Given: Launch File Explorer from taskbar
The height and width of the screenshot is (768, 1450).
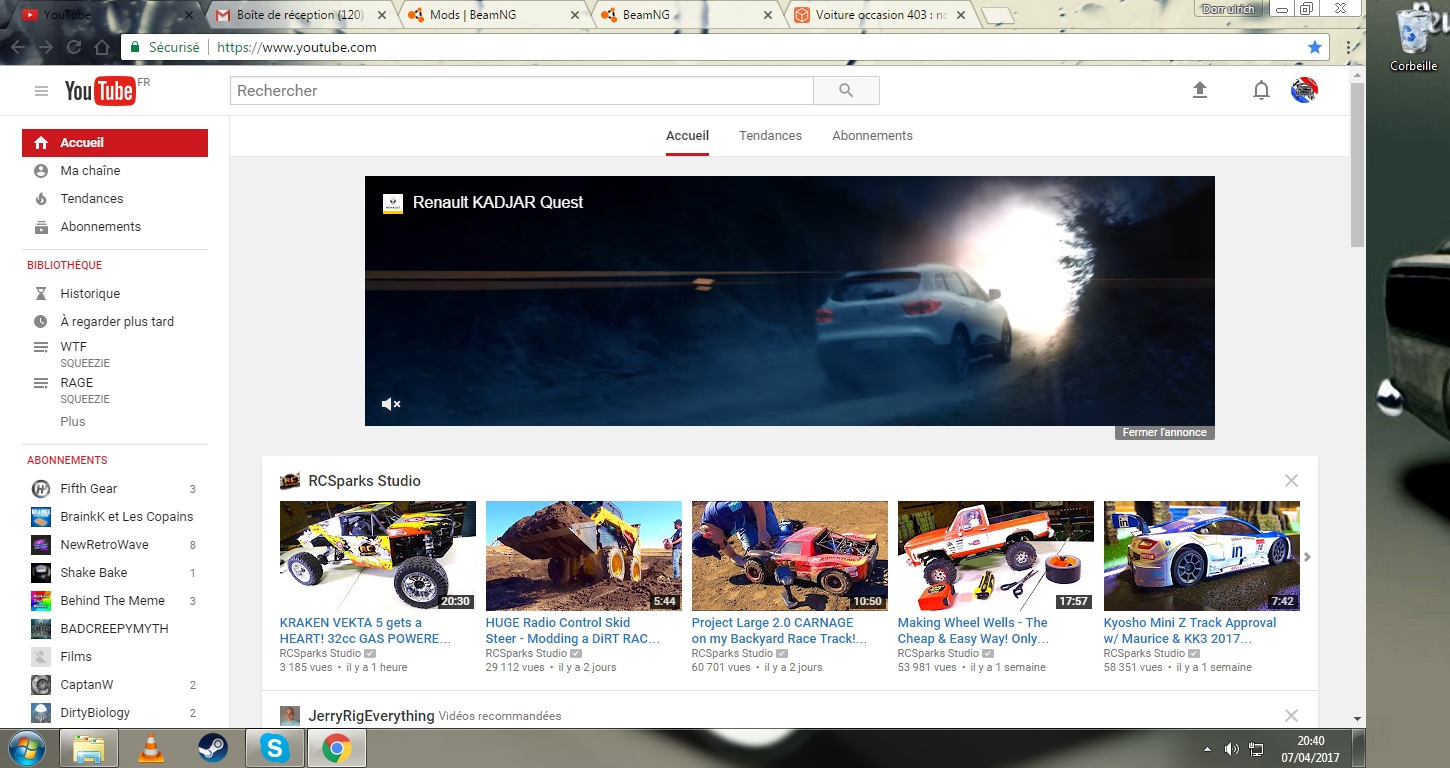Looking at the screenshot, I should (x=89, y=748).
